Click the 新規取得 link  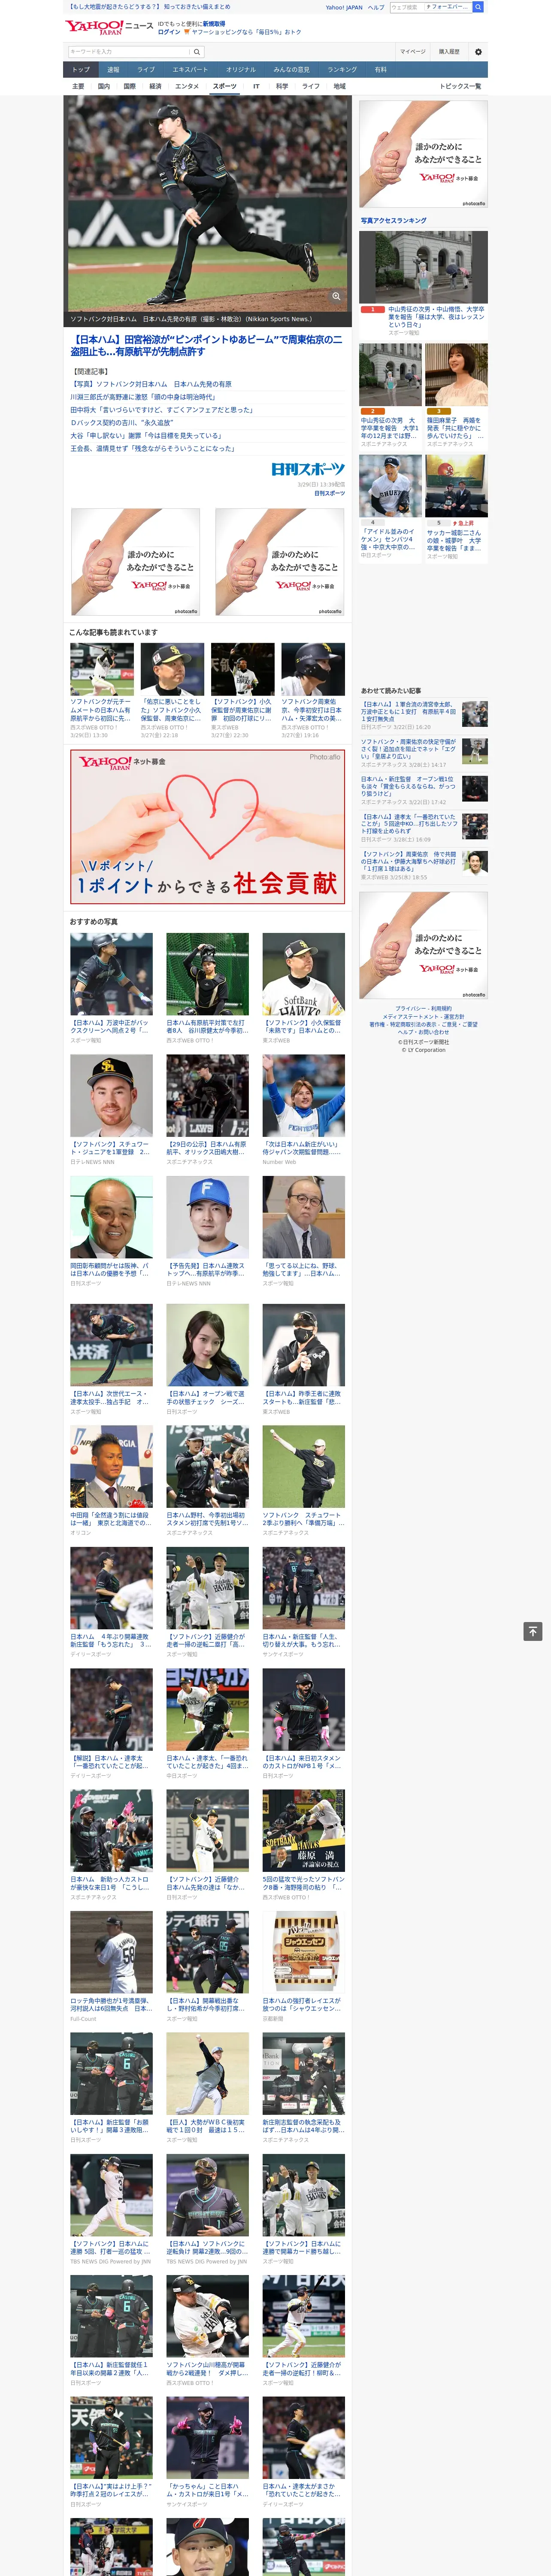pos(214,24)
